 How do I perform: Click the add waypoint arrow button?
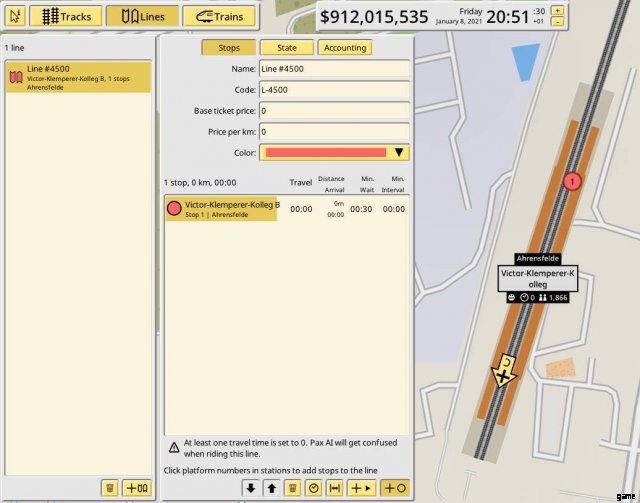[360, 488]
